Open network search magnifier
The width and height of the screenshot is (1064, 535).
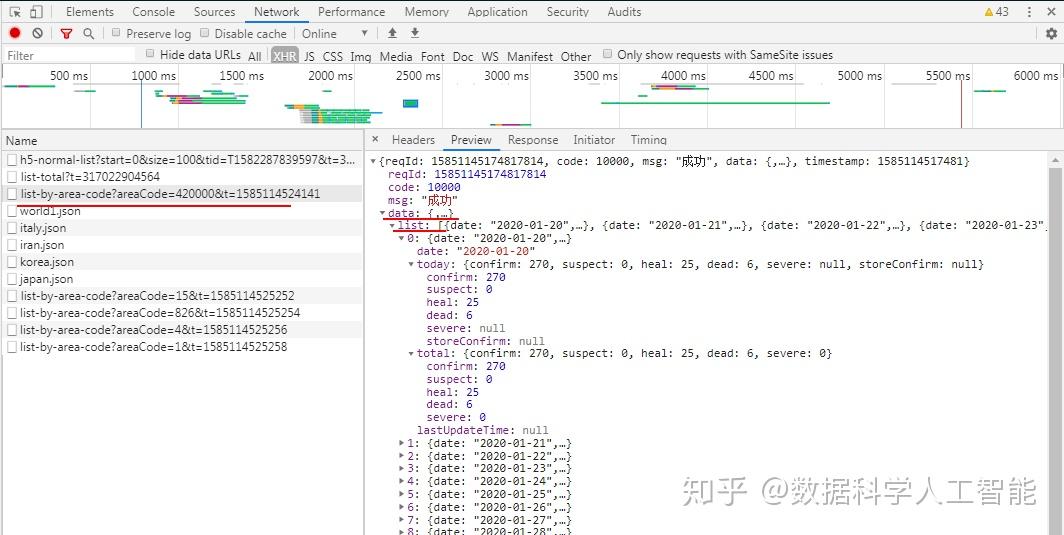coord(88,33)
